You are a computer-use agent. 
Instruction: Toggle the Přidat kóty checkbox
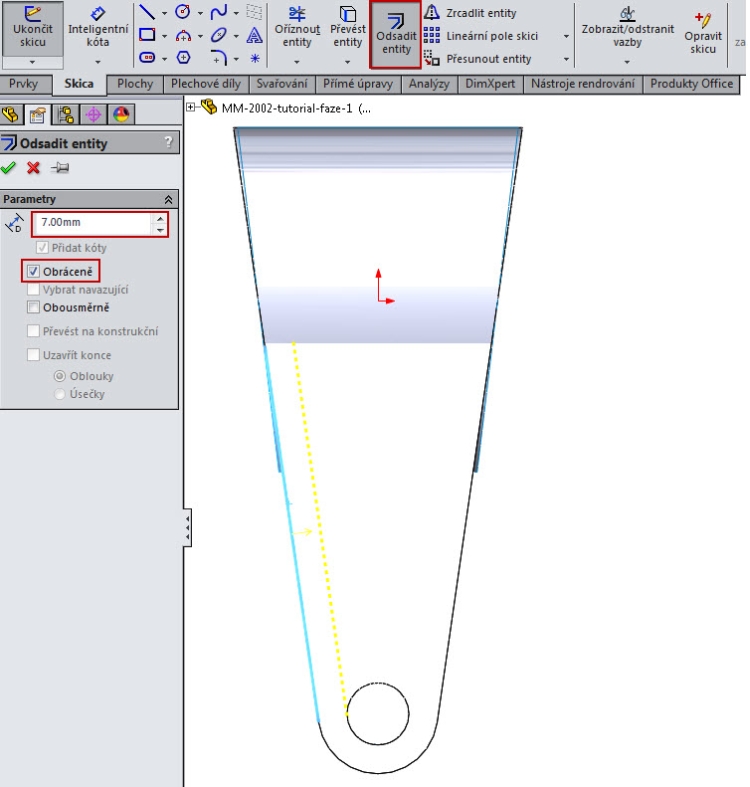pyautogui.click(x=43, y=247)
